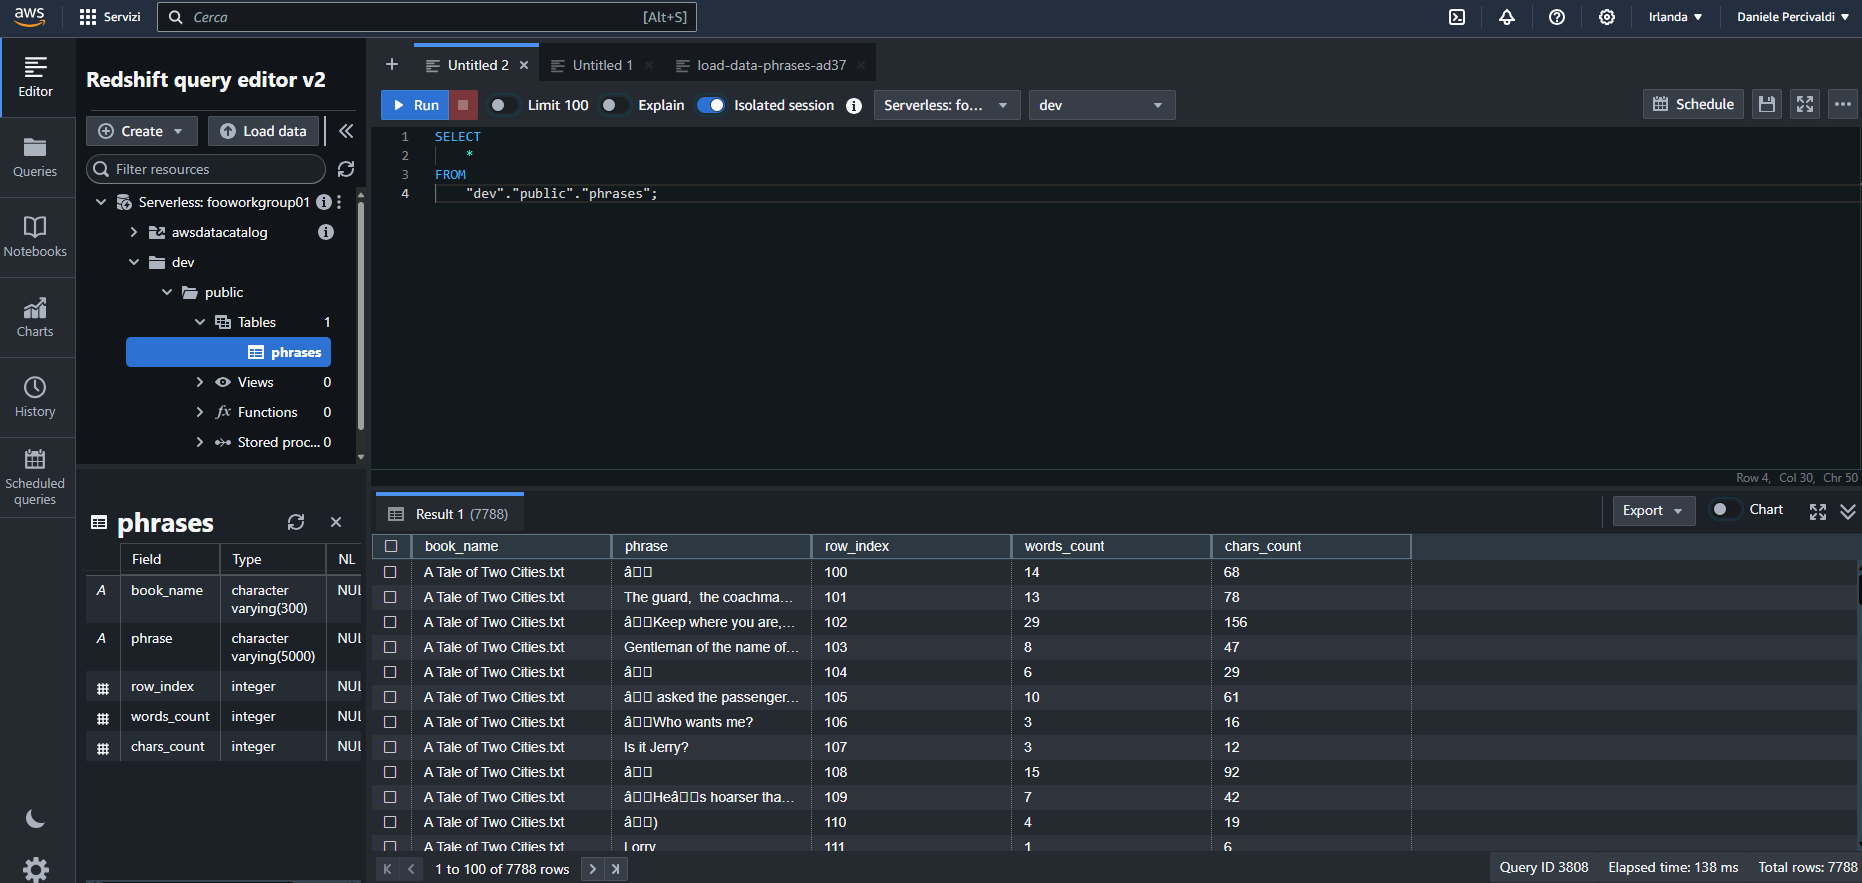Save the query with disk icon
The width and height of the screenshot is (1862, 883).
coord(1767,104)
